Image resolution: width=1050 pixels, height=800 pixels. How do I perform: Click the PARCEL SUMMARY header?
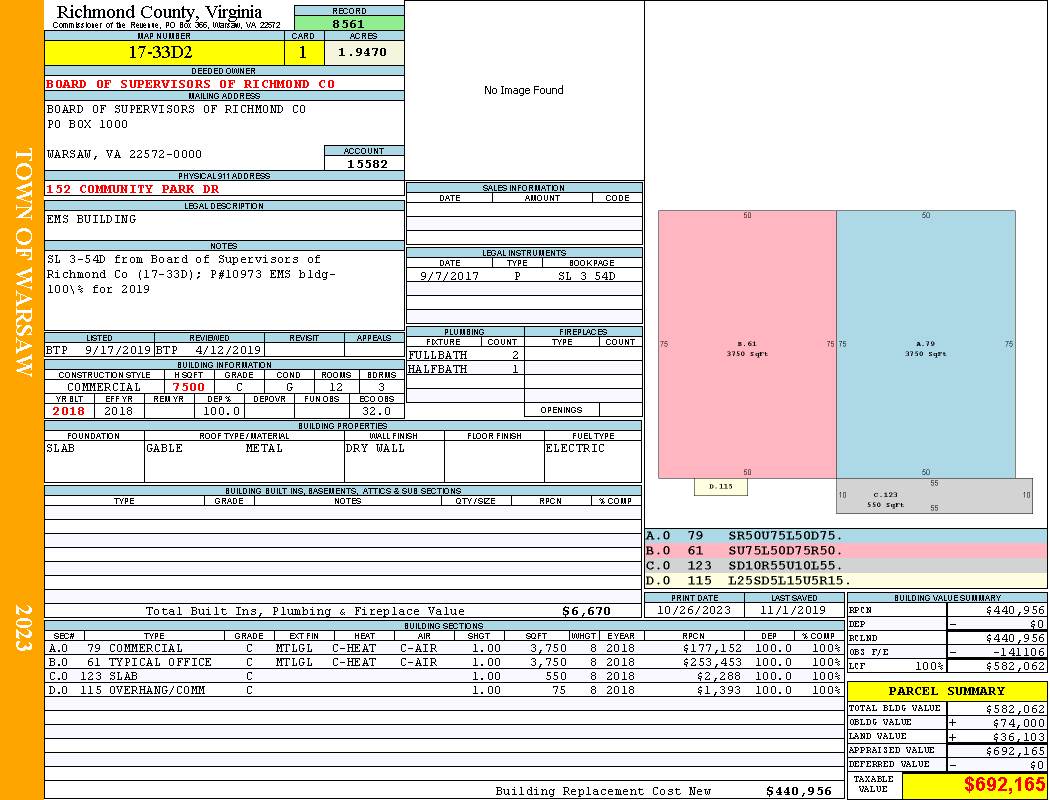tap(946, 691)
